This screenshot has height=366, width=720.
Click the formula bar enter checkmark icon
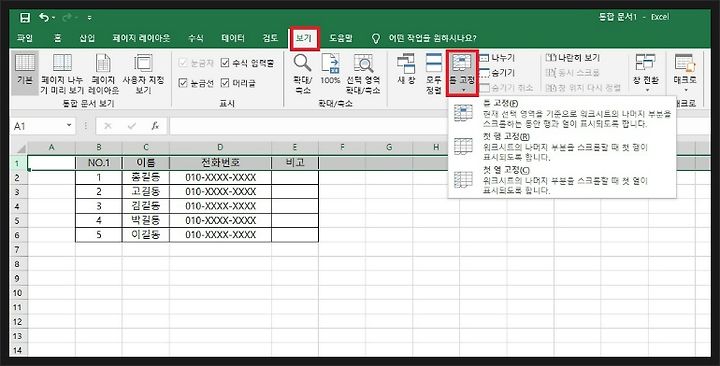point(132,126)
